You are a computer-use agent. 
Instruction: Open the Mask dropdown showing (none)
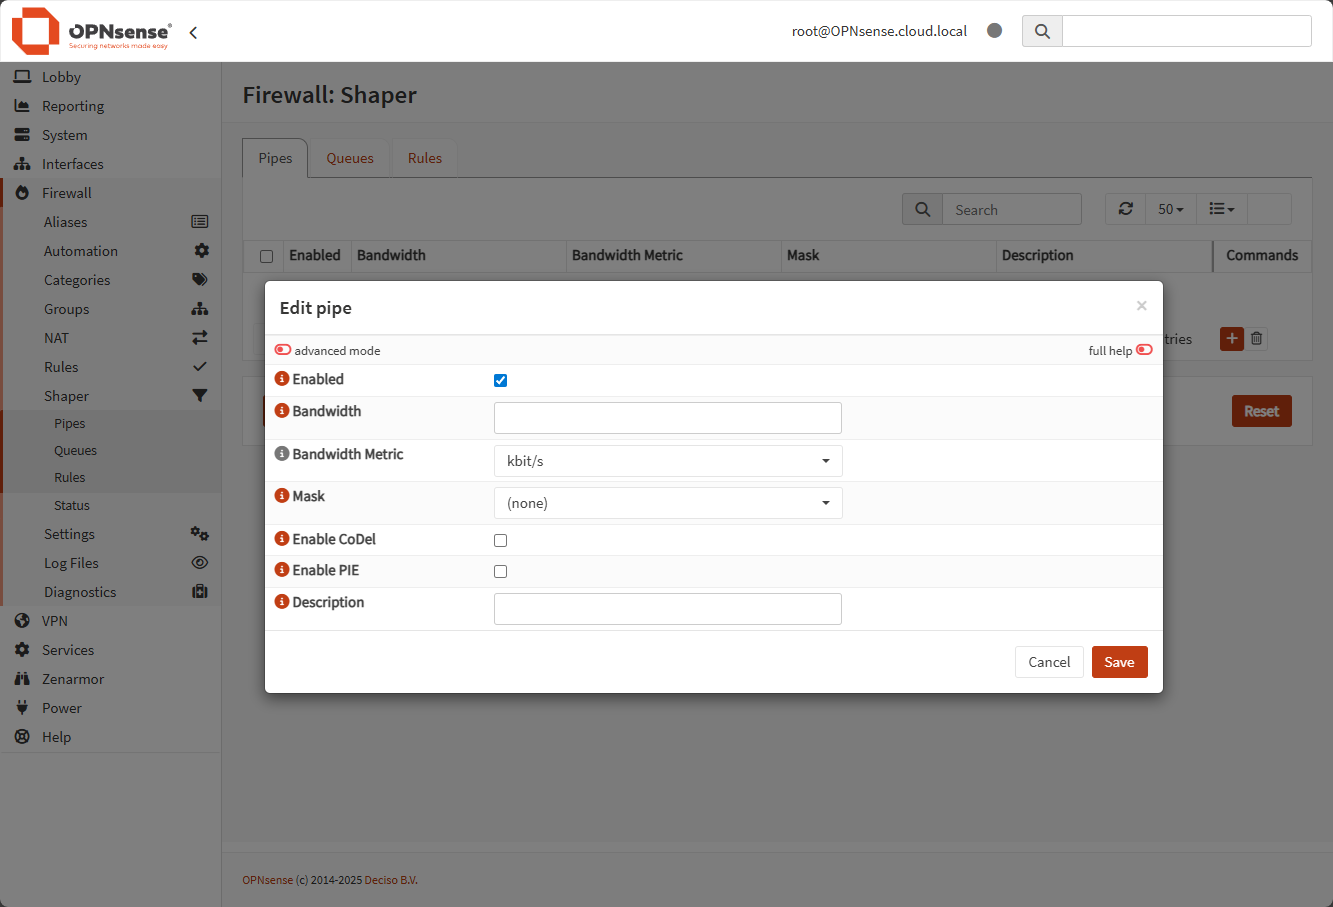click(x=667, y=503)
